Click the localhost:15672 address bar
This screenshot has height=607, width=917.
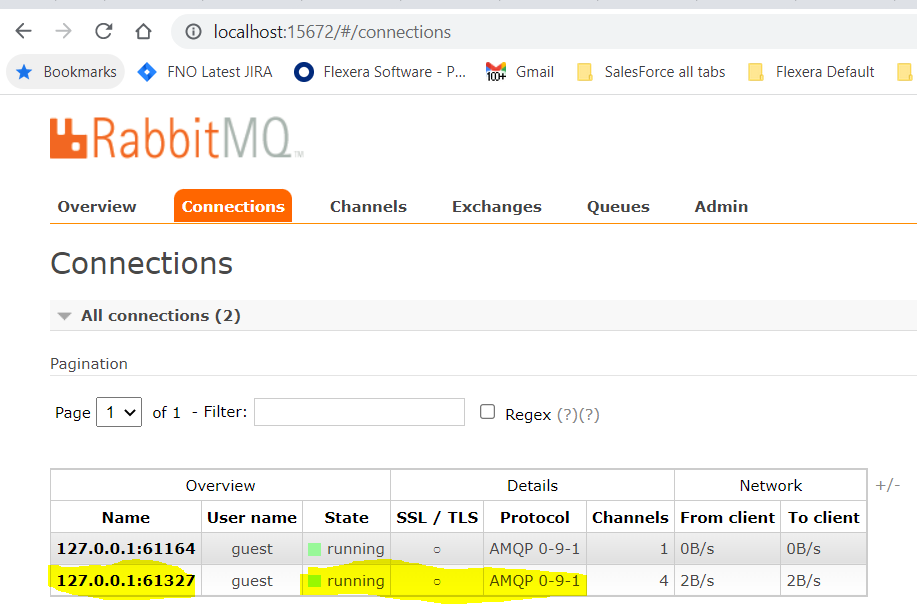544,32
